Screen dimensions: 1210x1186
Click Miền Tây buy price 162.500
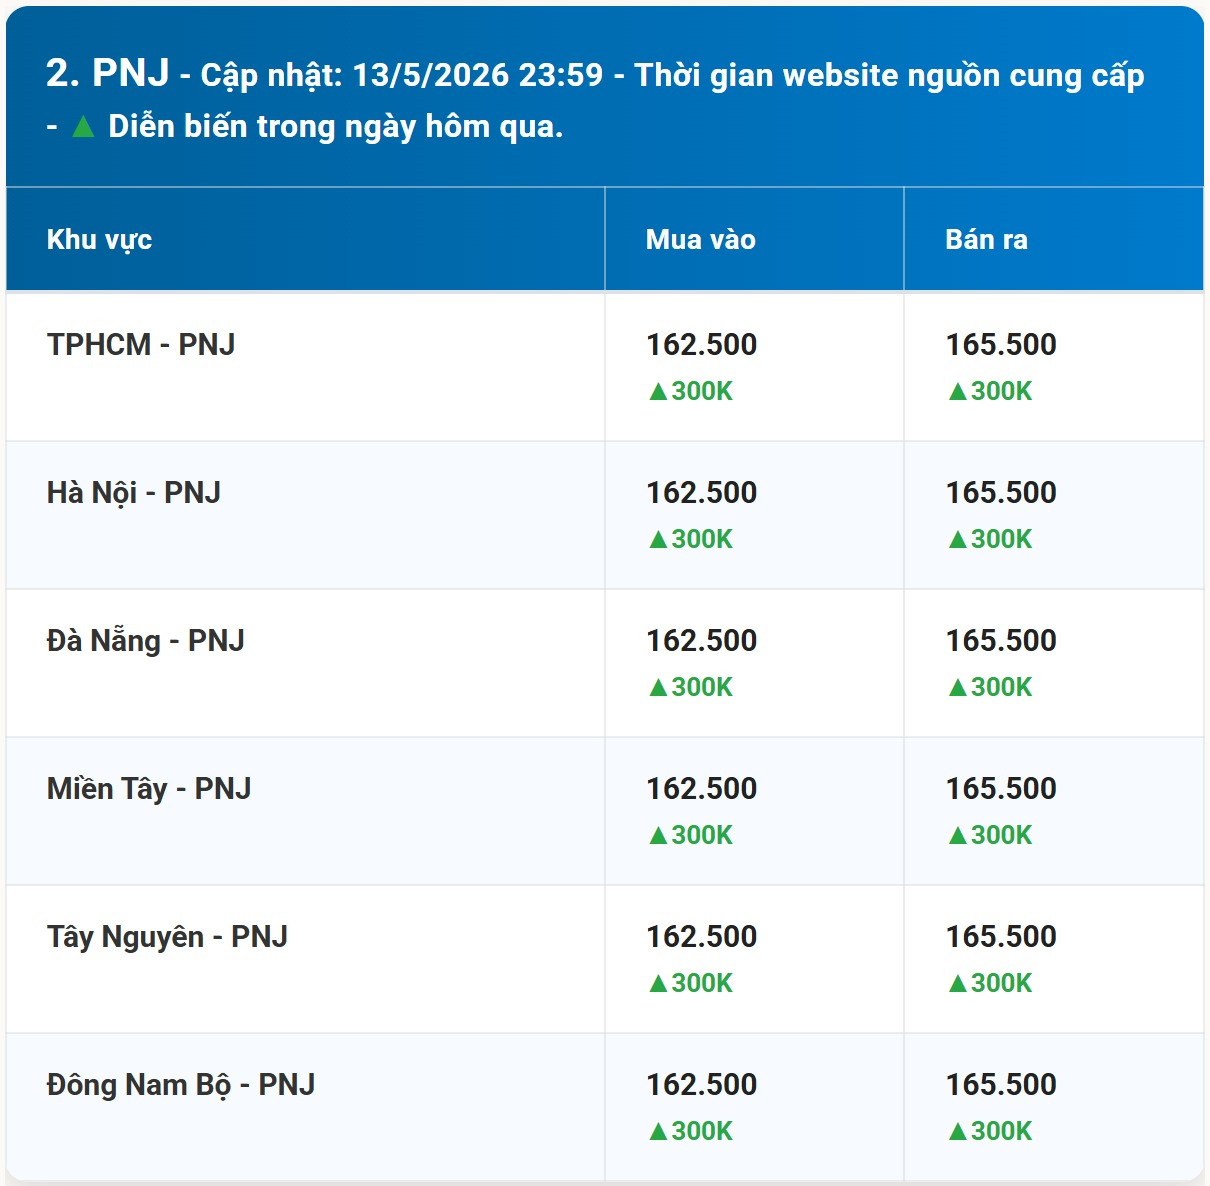point(701,789)
